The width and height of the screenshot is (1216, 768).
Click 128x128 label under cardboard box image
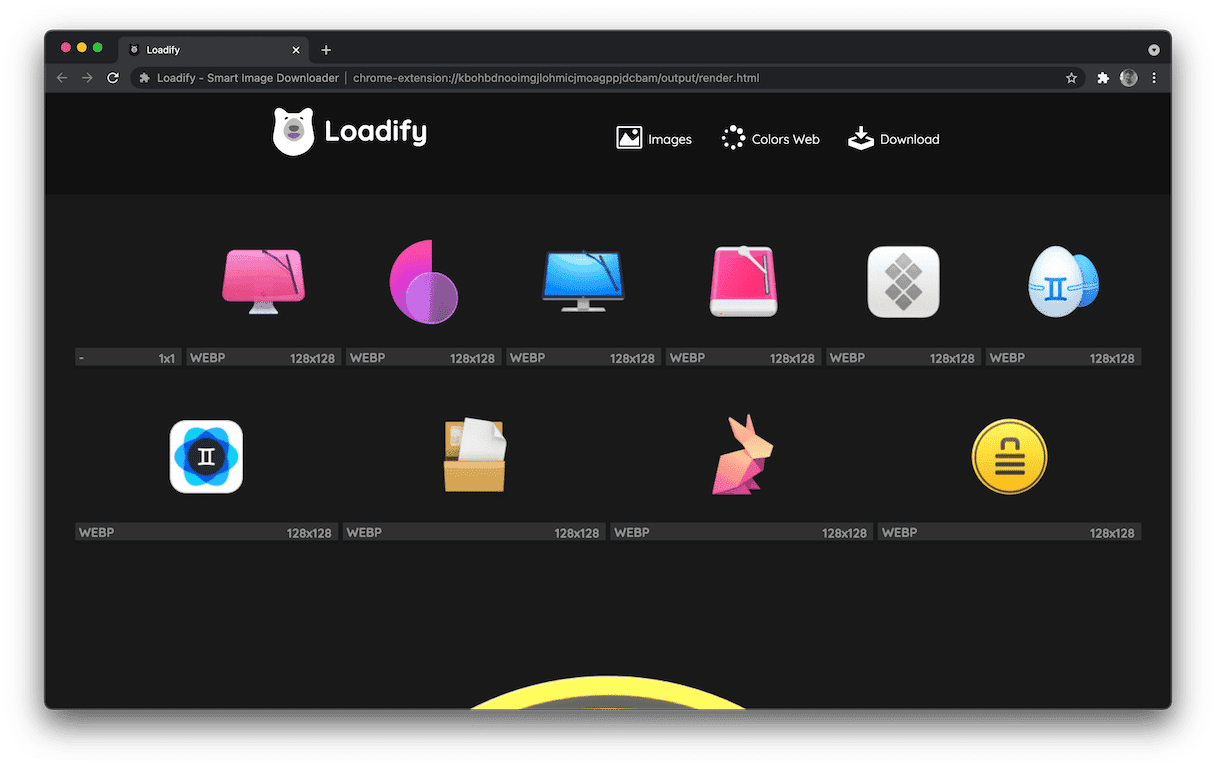click(577, 533)
